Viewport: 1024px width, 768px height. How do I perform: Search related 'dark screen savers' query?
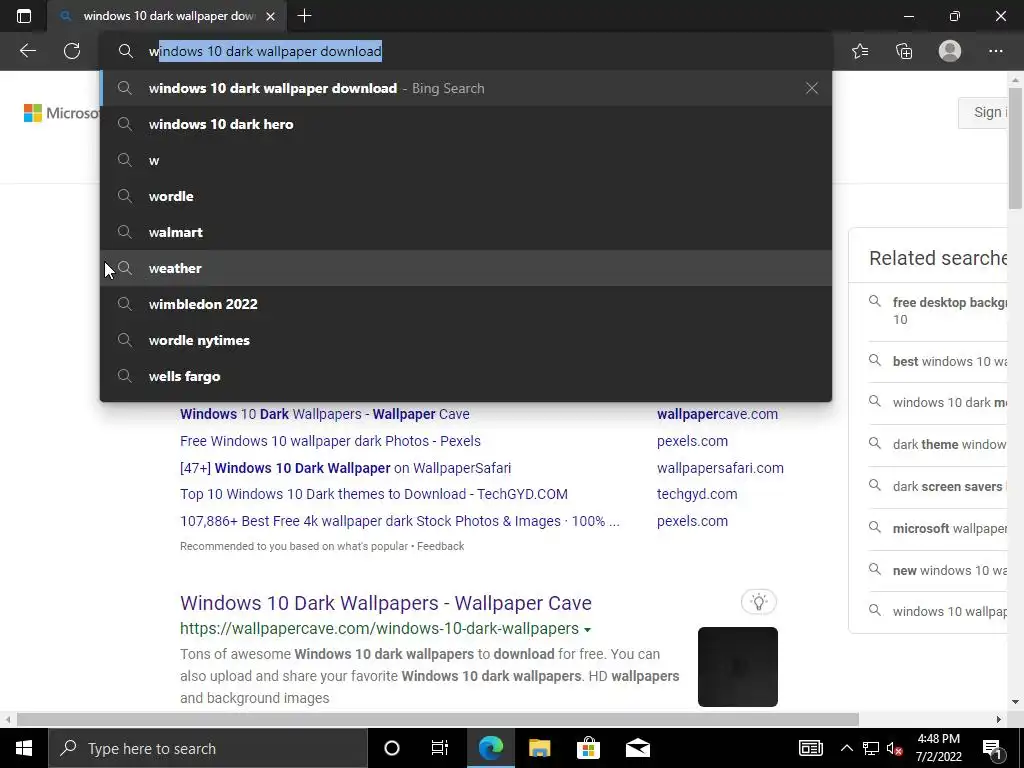pos(938,486)
